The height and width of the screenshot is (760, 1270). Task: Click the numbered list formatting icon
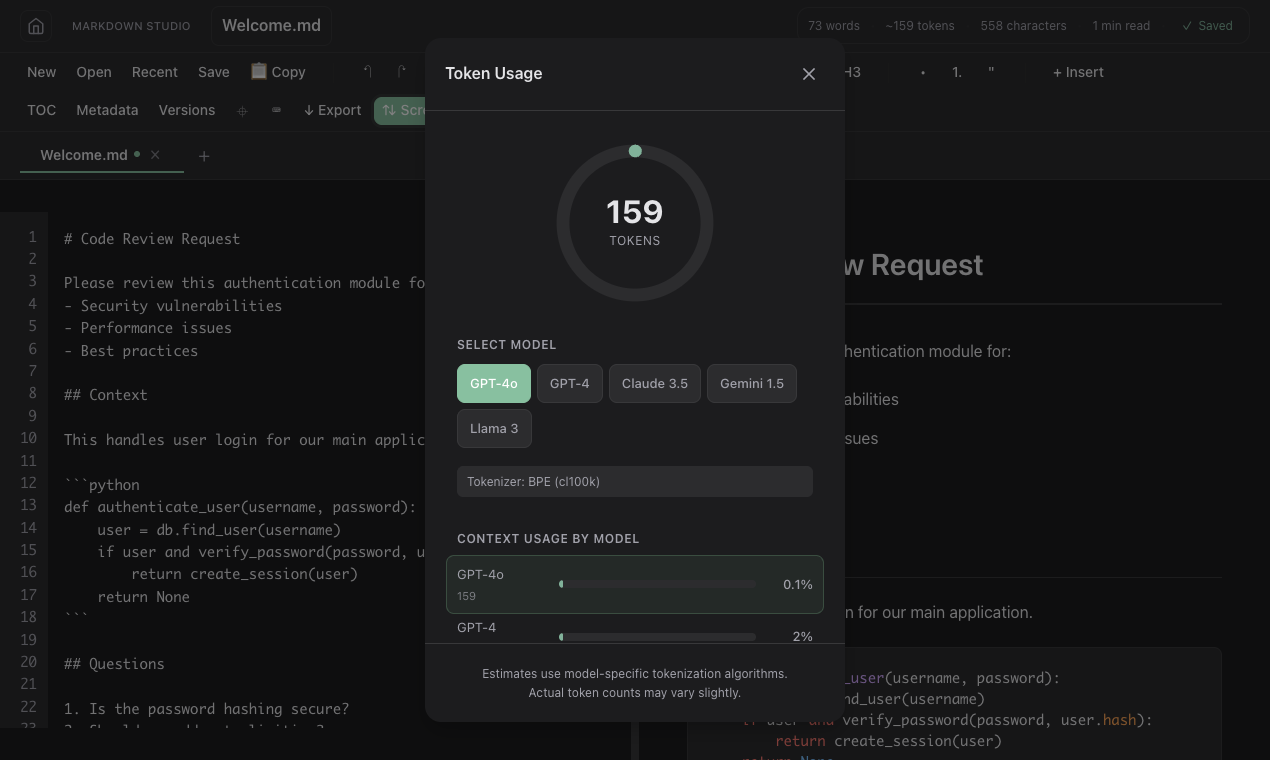956,72
